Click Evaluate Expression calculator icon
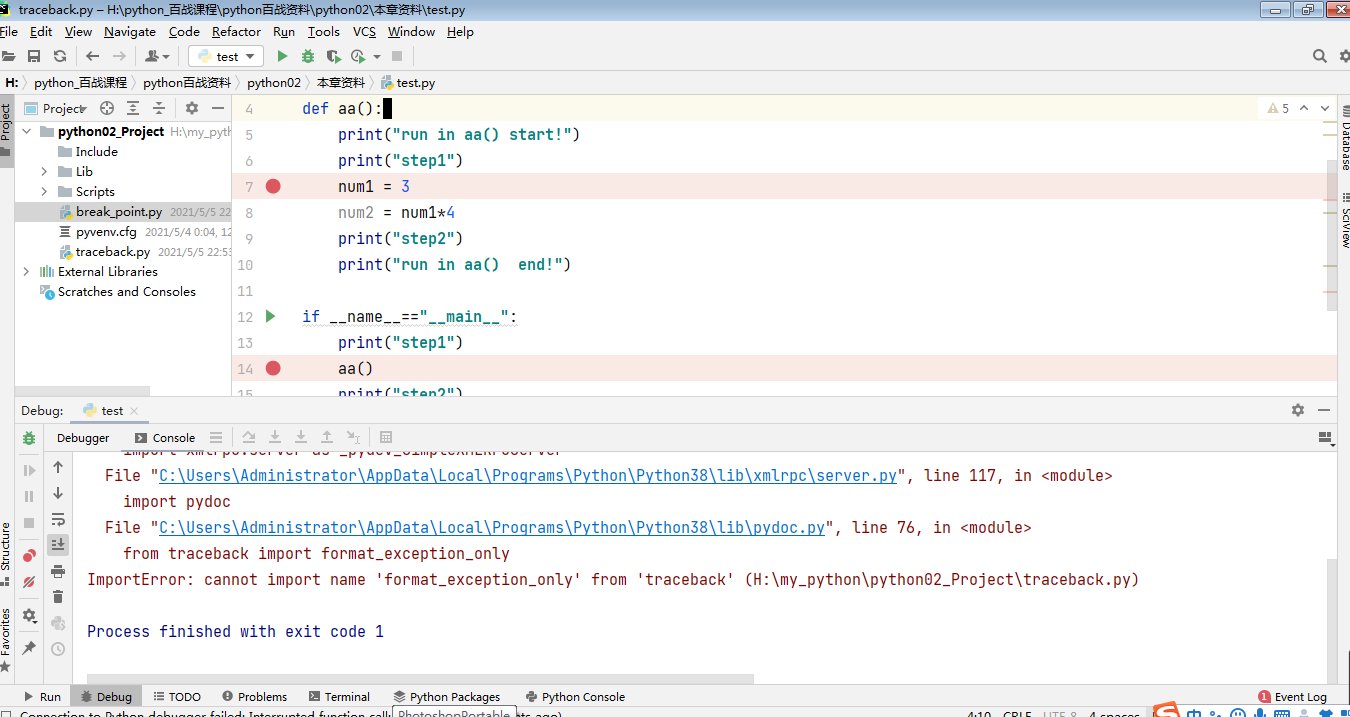This screenshot has height=717, width=1350. (x=386, y=438)
